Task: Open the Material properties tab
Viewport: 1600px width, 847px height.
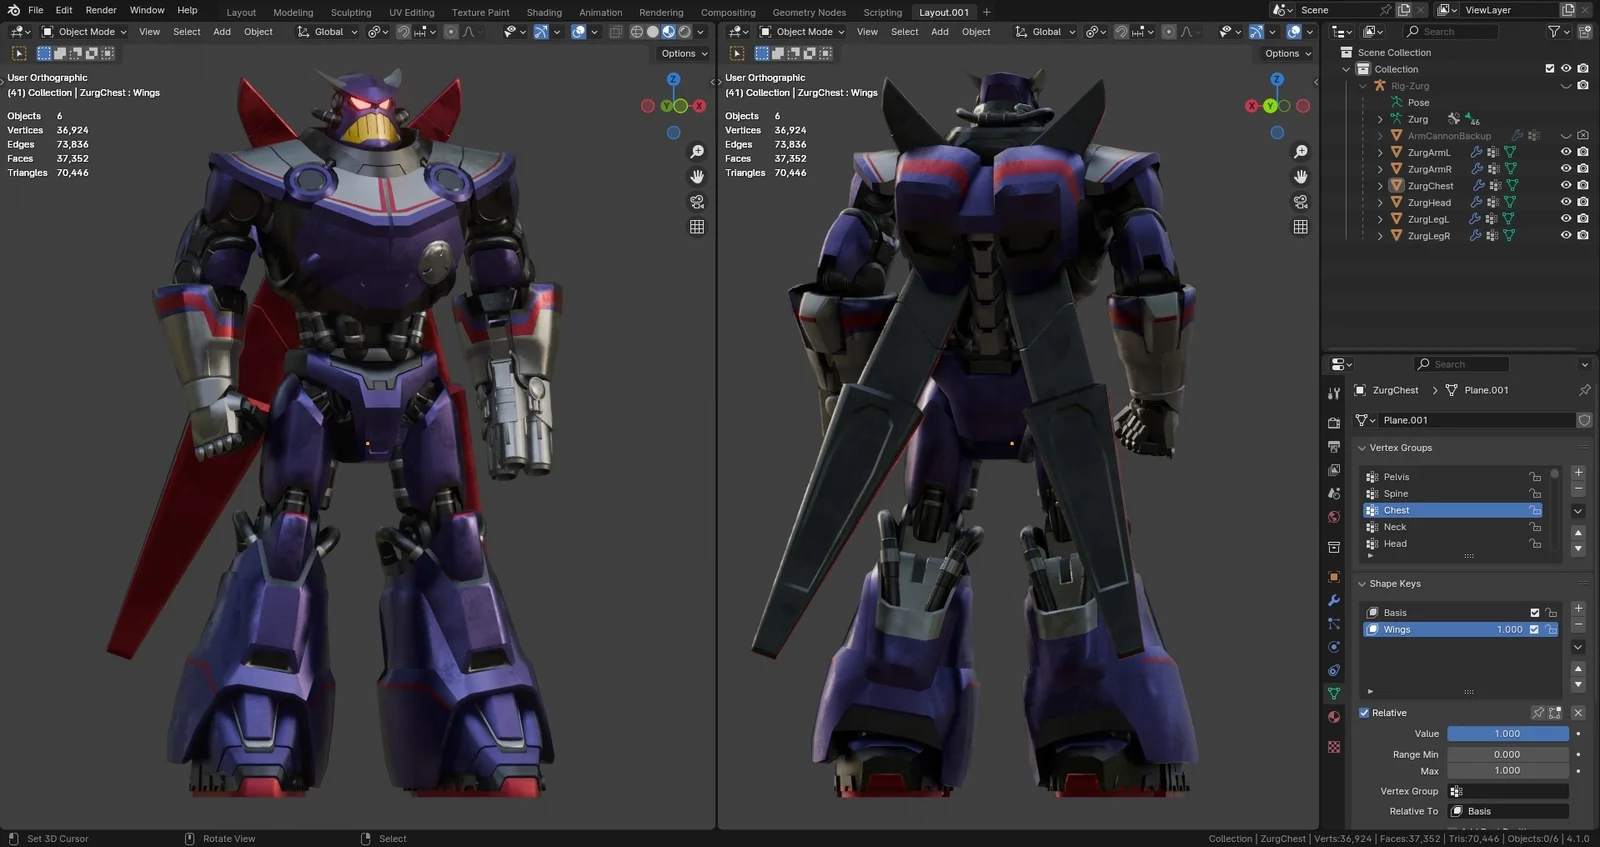Action: click(1334, 717)
